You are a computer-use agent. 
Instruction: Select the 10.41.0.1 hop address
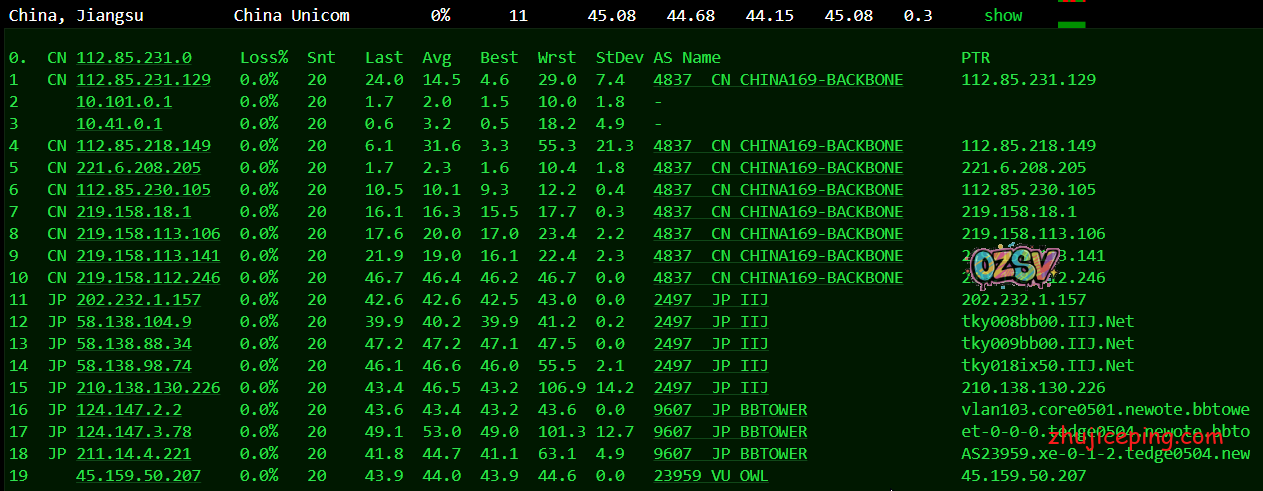pos(119,124)
